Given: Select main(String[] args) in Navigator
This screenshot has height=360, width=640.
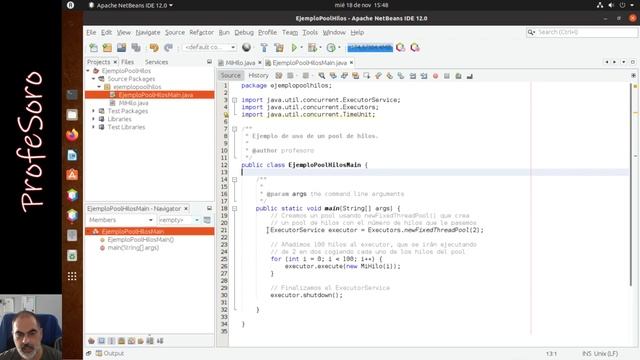Looking at the screenshot, I should click(x=133, y=248).
